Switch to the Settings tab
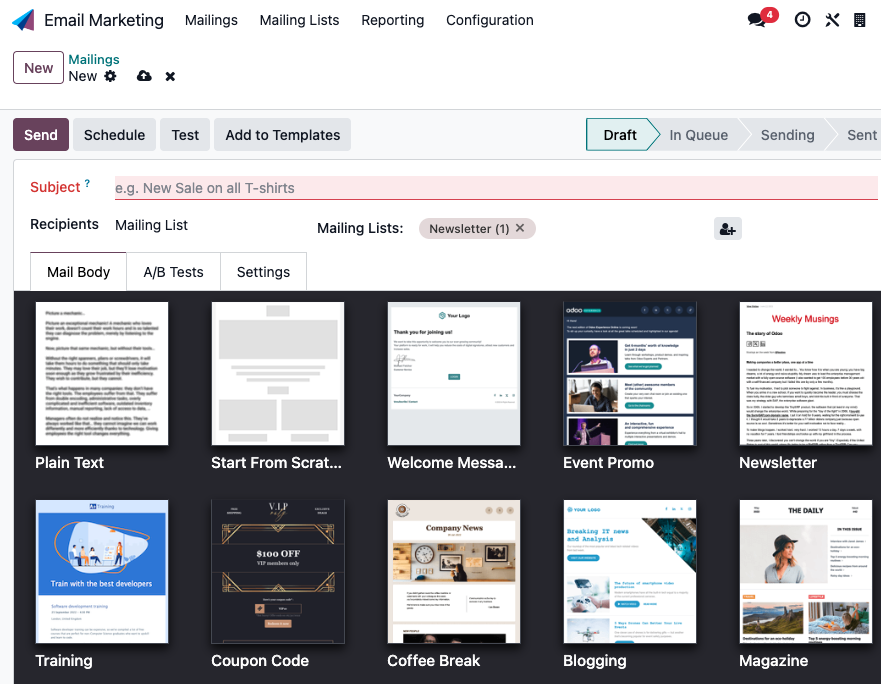Image resolution: width=881 pixels, height=684 pixels. [263, 272]
